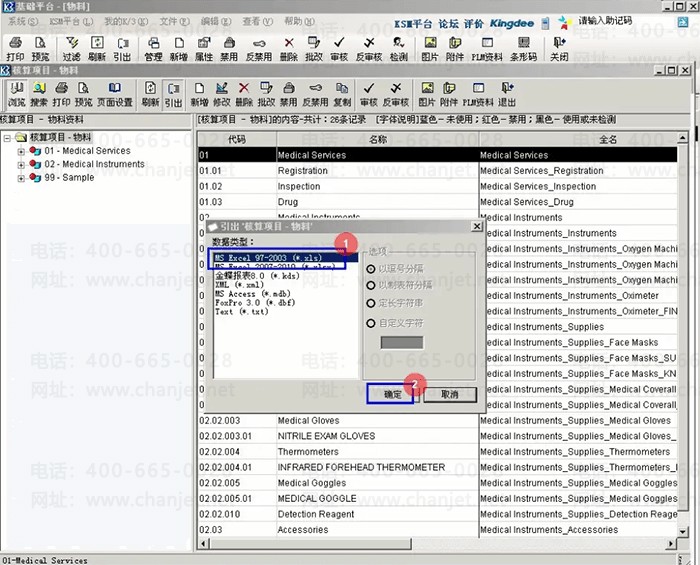Viewport: 700px width, 565px height.
Task: Click the 搜索 (Search) toolbar icon
Action: point(38,96)
